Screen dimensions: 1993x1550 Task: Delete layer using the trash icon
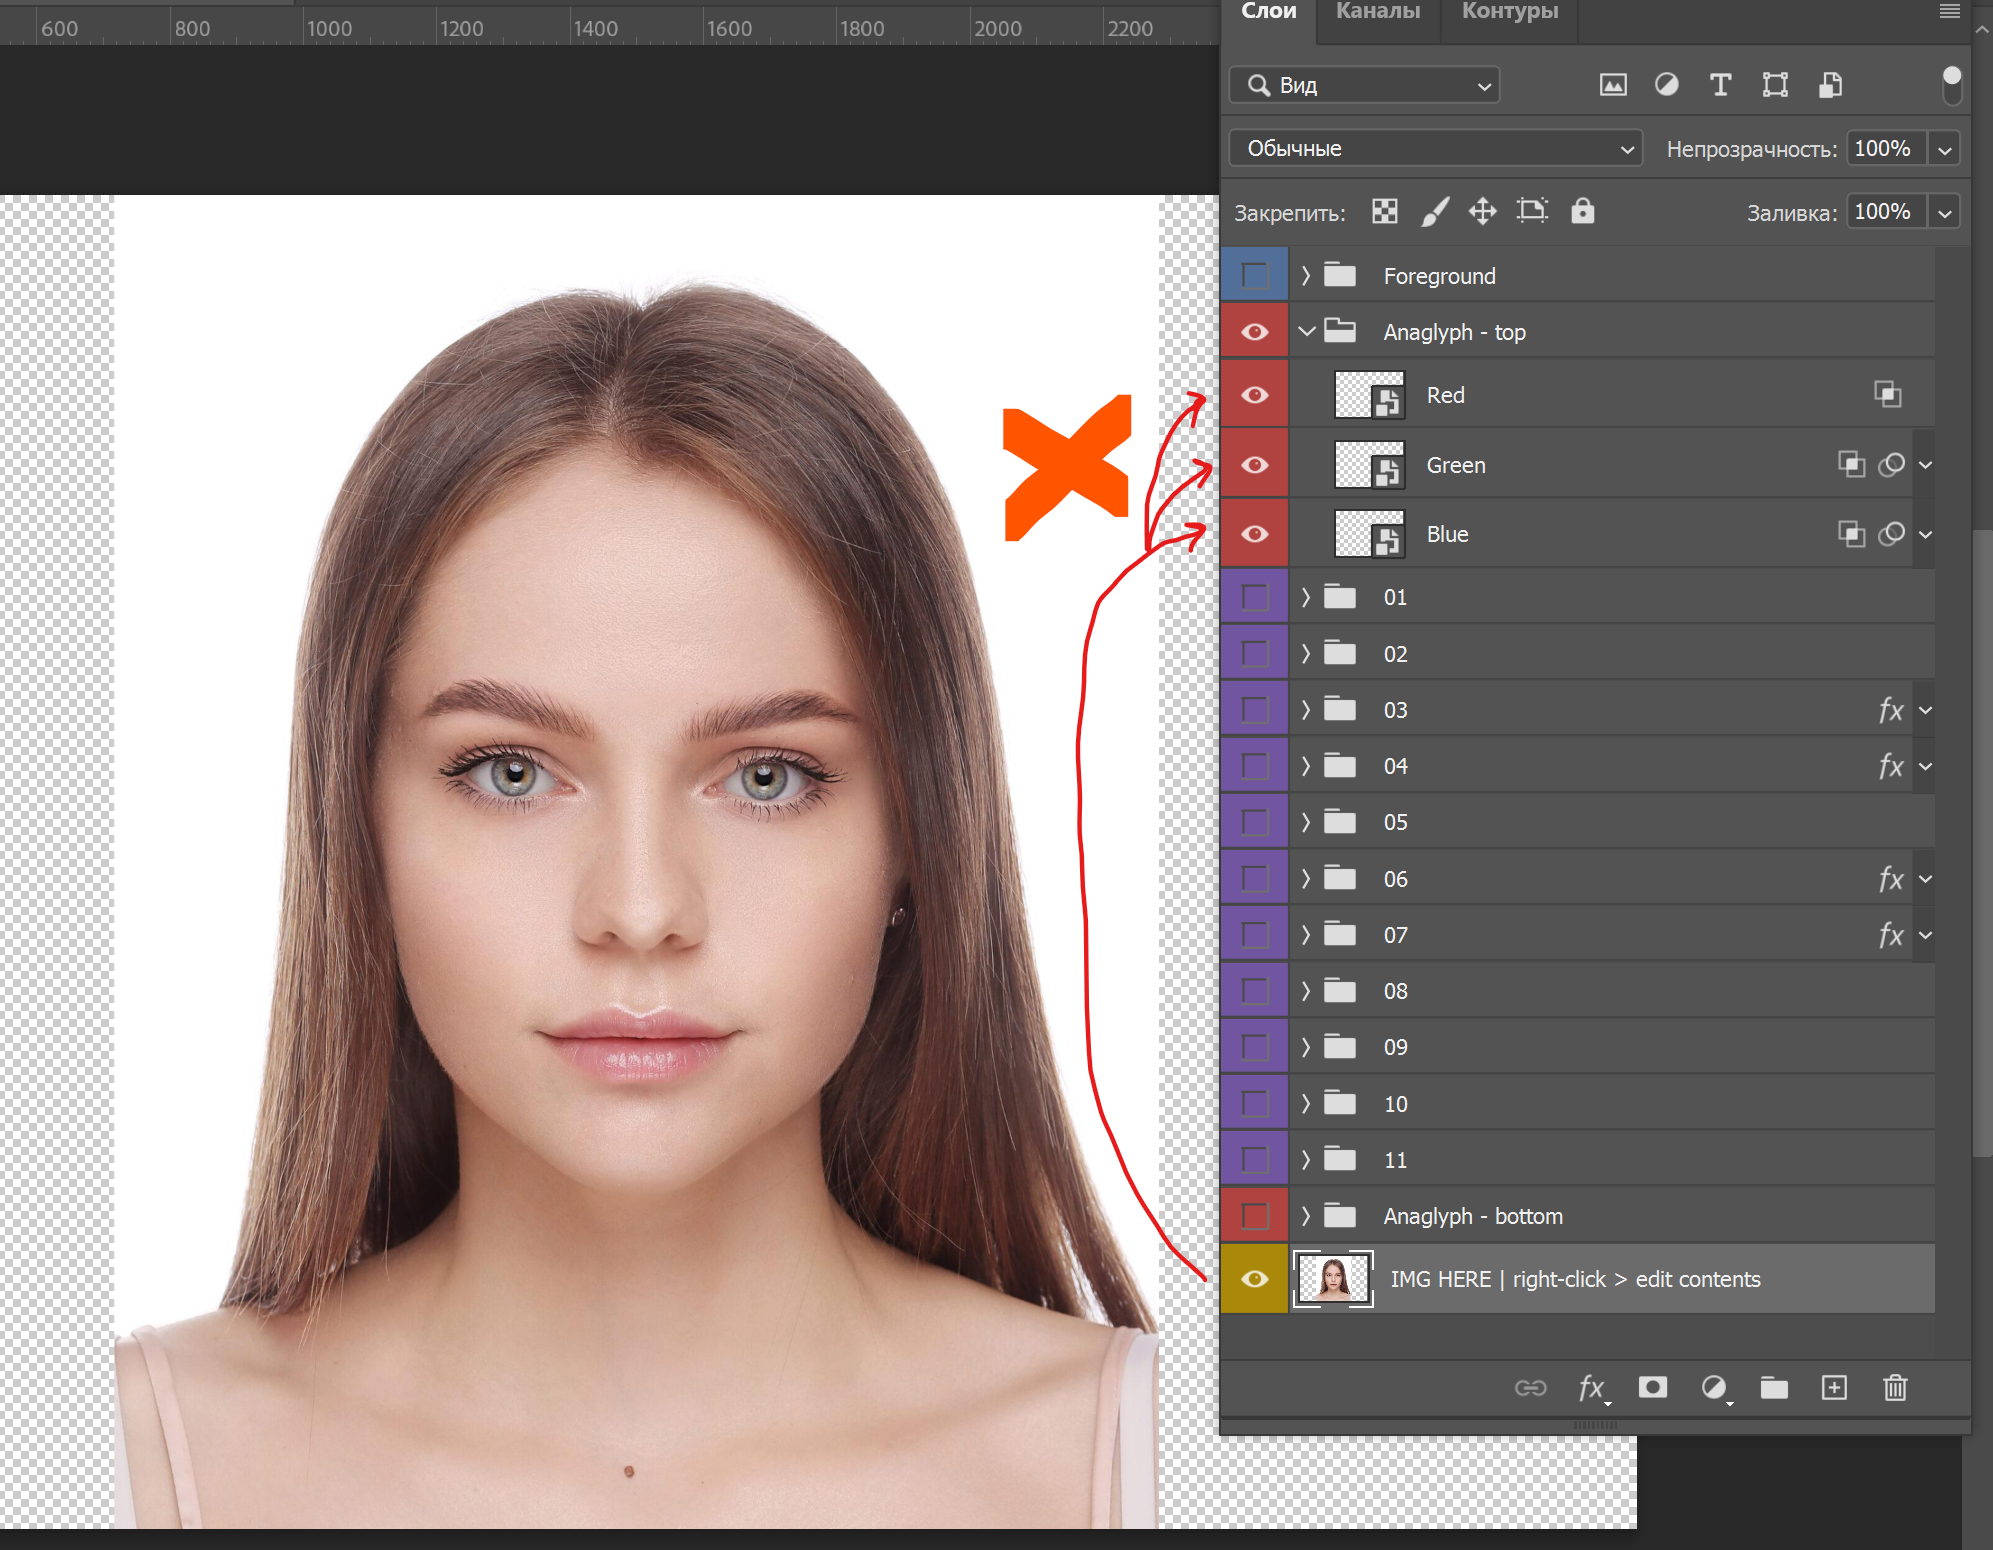click(x=1896, y=1388)
